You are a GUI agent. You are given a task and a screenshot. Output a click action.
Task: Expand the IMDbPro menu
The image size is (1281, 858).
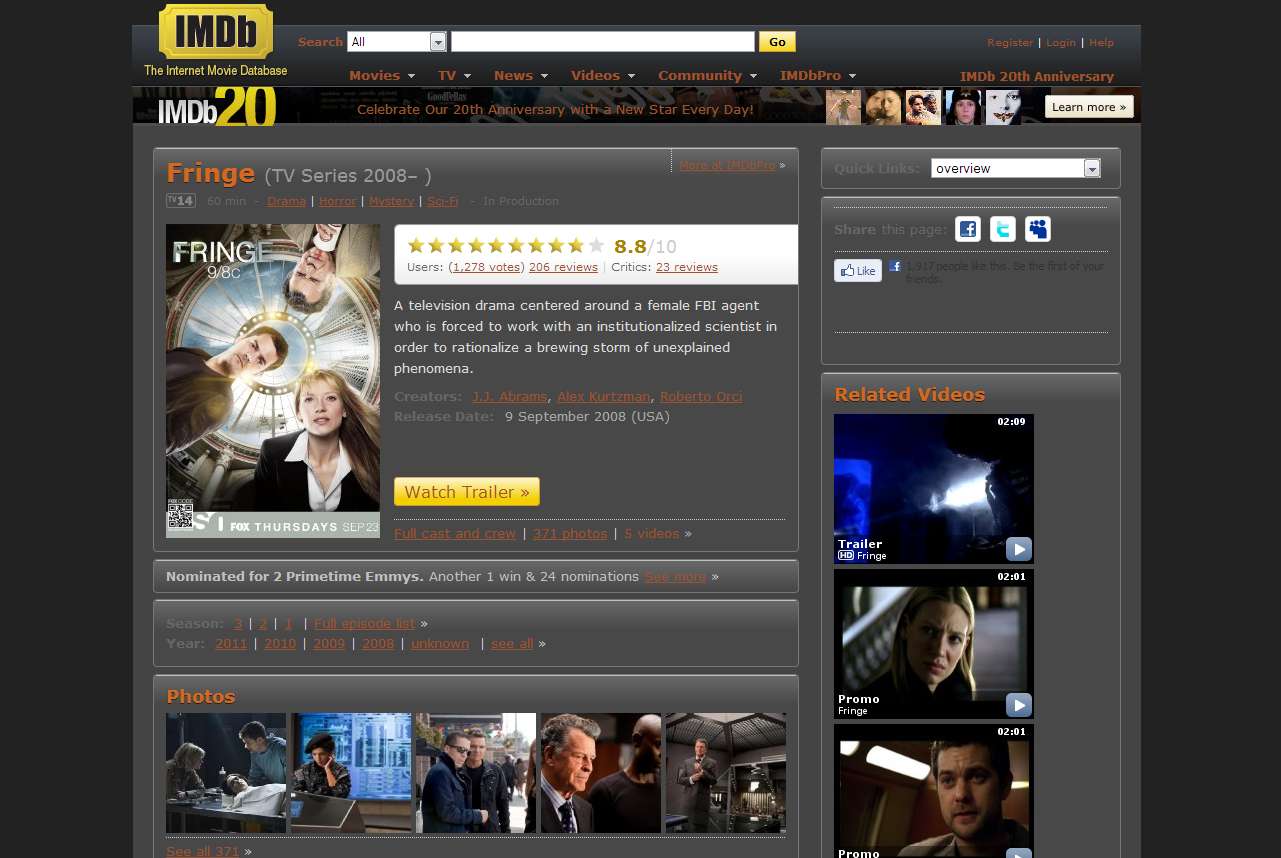(818, 75)
